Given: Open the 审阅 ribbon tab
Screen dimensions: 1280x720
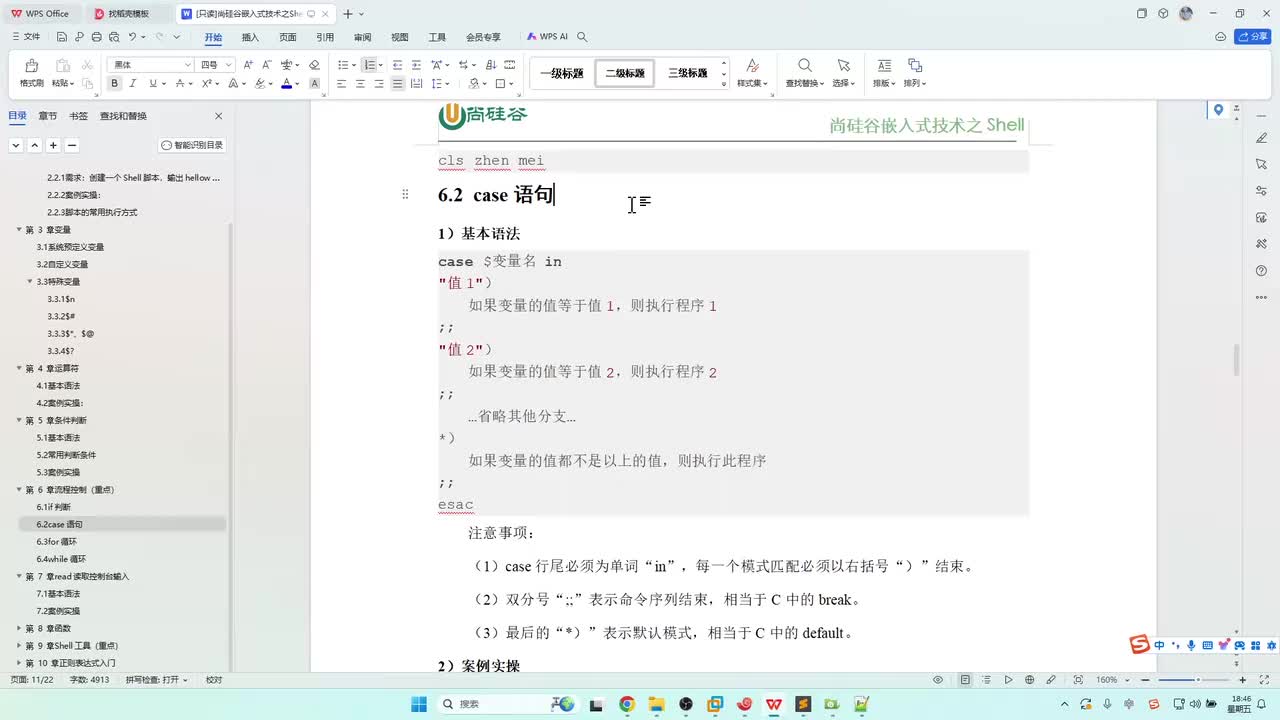Looking at the screenshot, I should coord(362,37).
